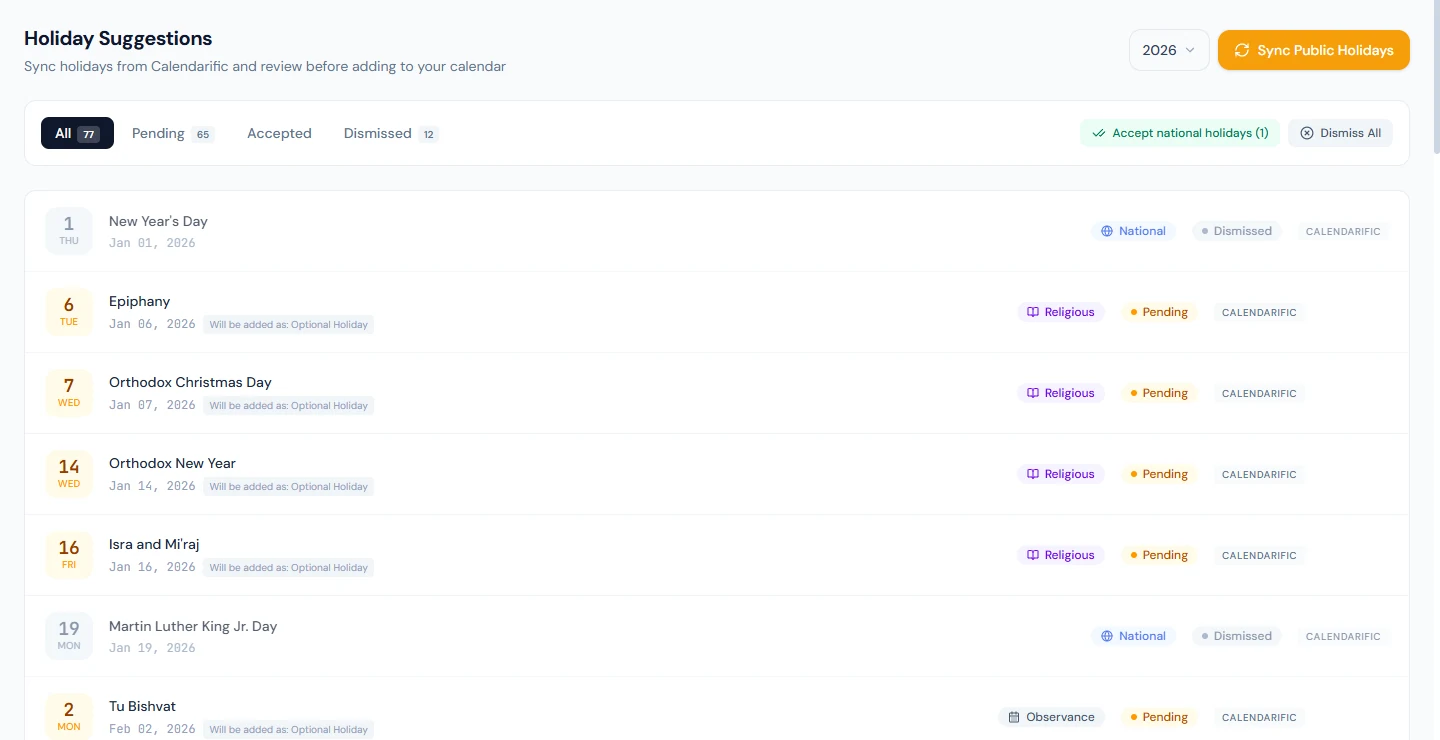Click Martin Luther King Jr. Day name
Screen dimensions: 1440x740
click(x=193, y=626)
